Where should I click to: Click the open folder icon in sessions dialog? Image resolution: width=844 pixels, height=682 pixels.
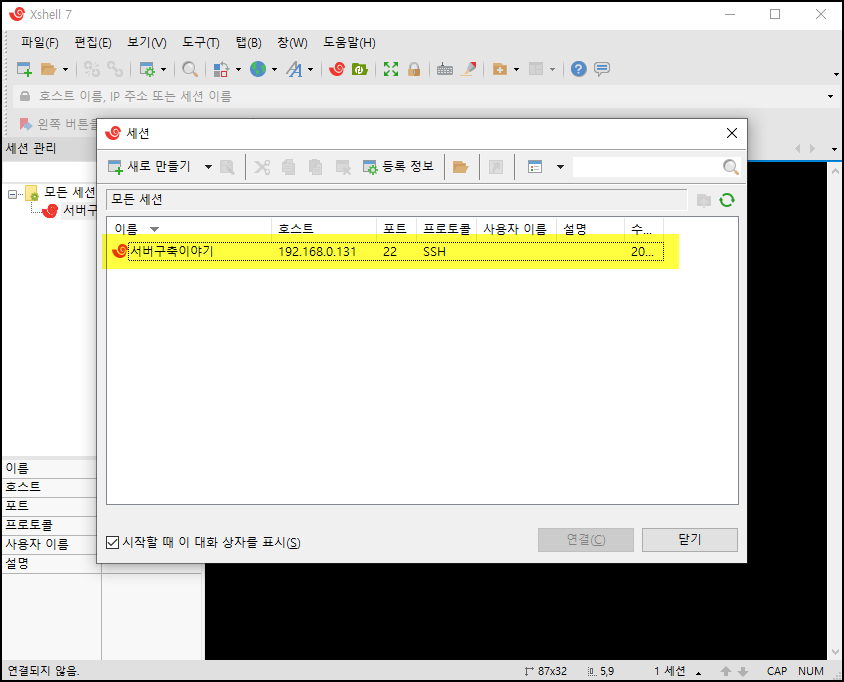click(460, 167)
